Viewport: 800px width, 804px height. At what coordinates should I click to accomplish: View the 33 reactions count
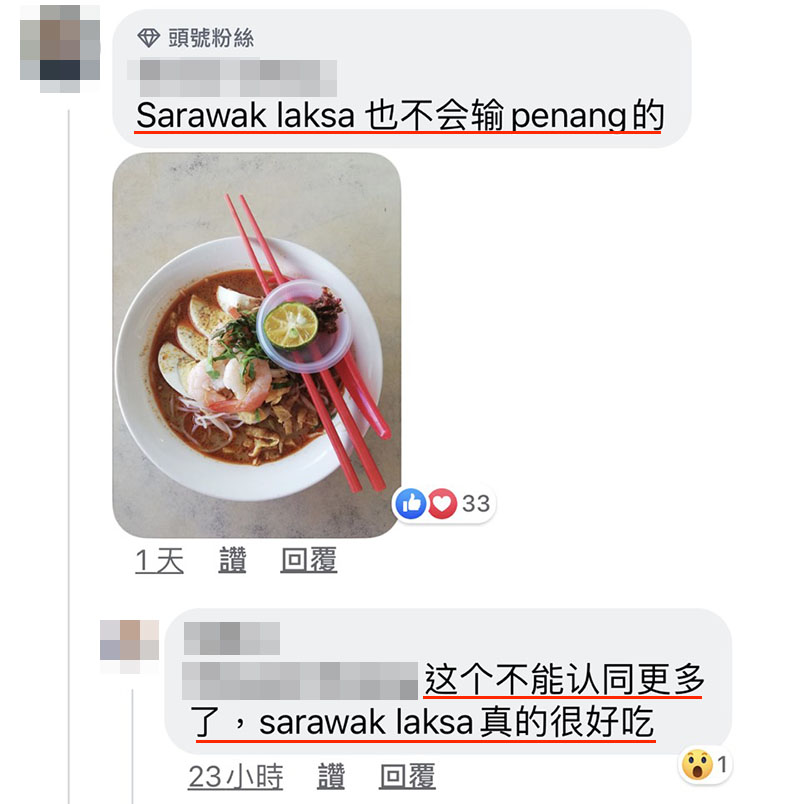point(476,504)
